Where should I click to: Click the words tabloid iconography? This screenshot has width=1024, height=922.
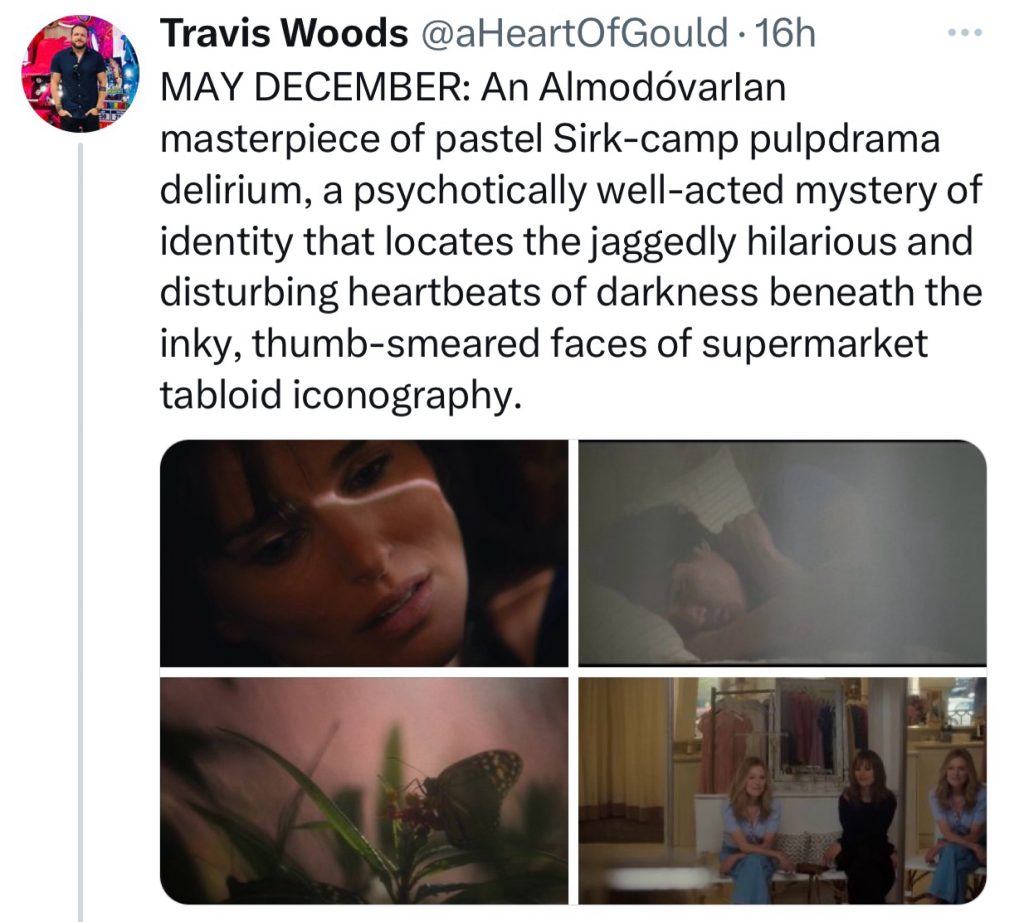[x=341, y=395]
